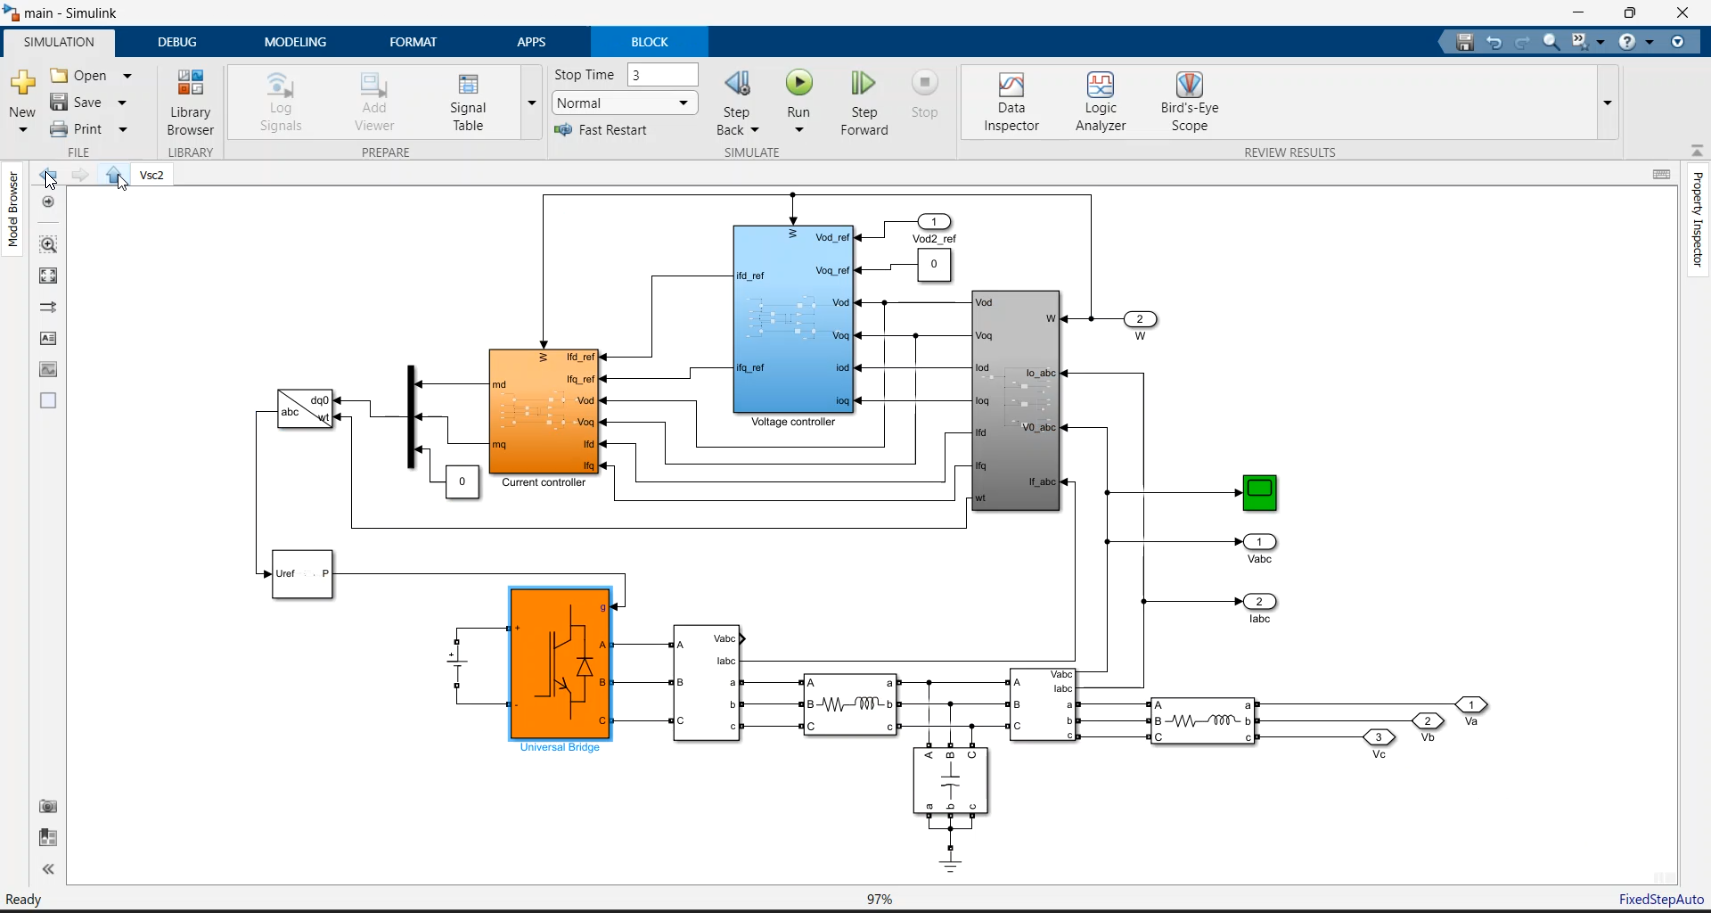Click the New model icon
The height and width of the screenshot is (913, 1711).
22,83
